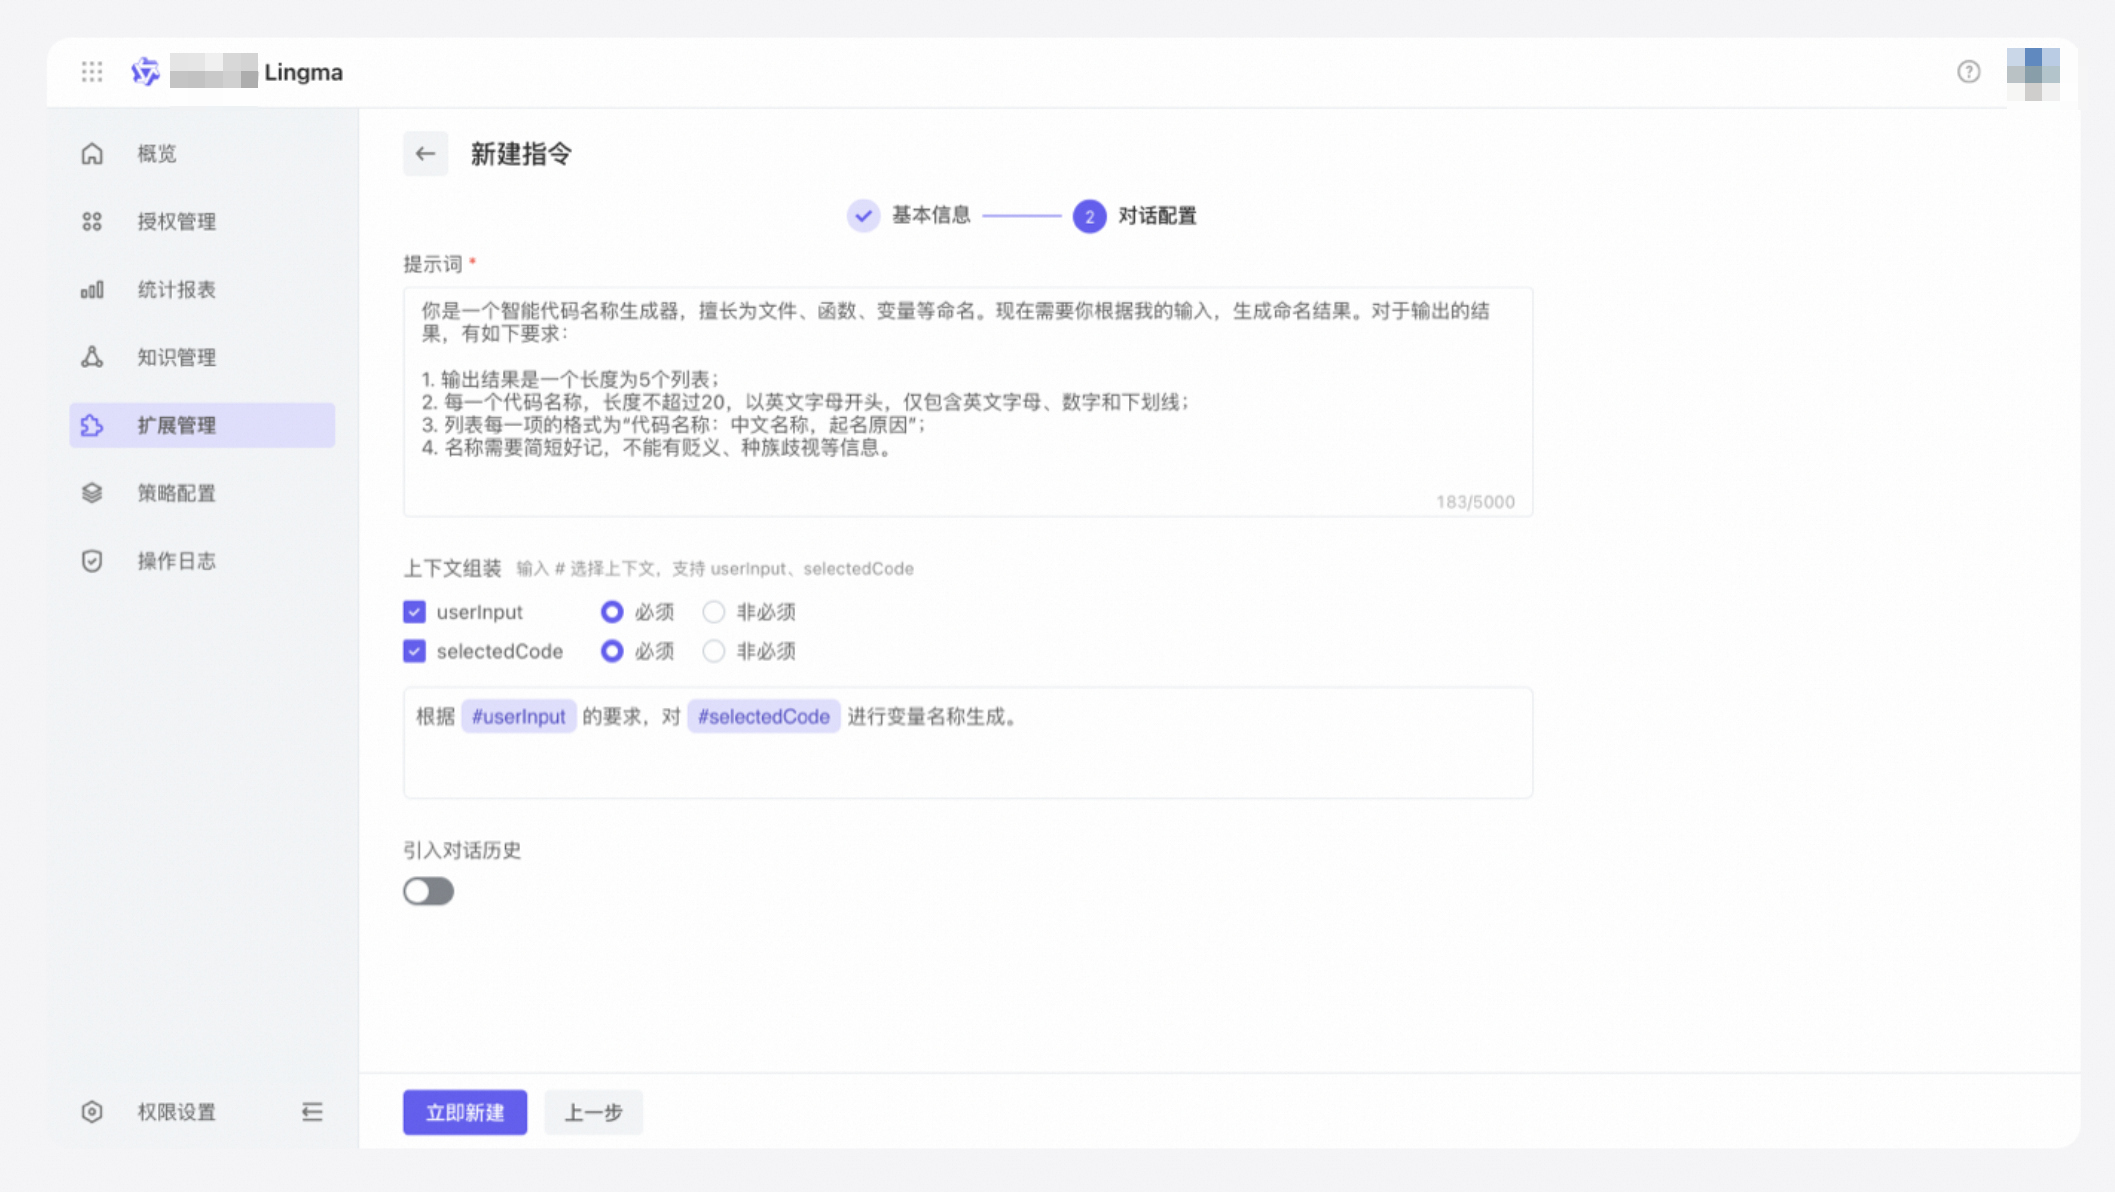
Task: Open the app launcher grid icon
Action: 92,72
